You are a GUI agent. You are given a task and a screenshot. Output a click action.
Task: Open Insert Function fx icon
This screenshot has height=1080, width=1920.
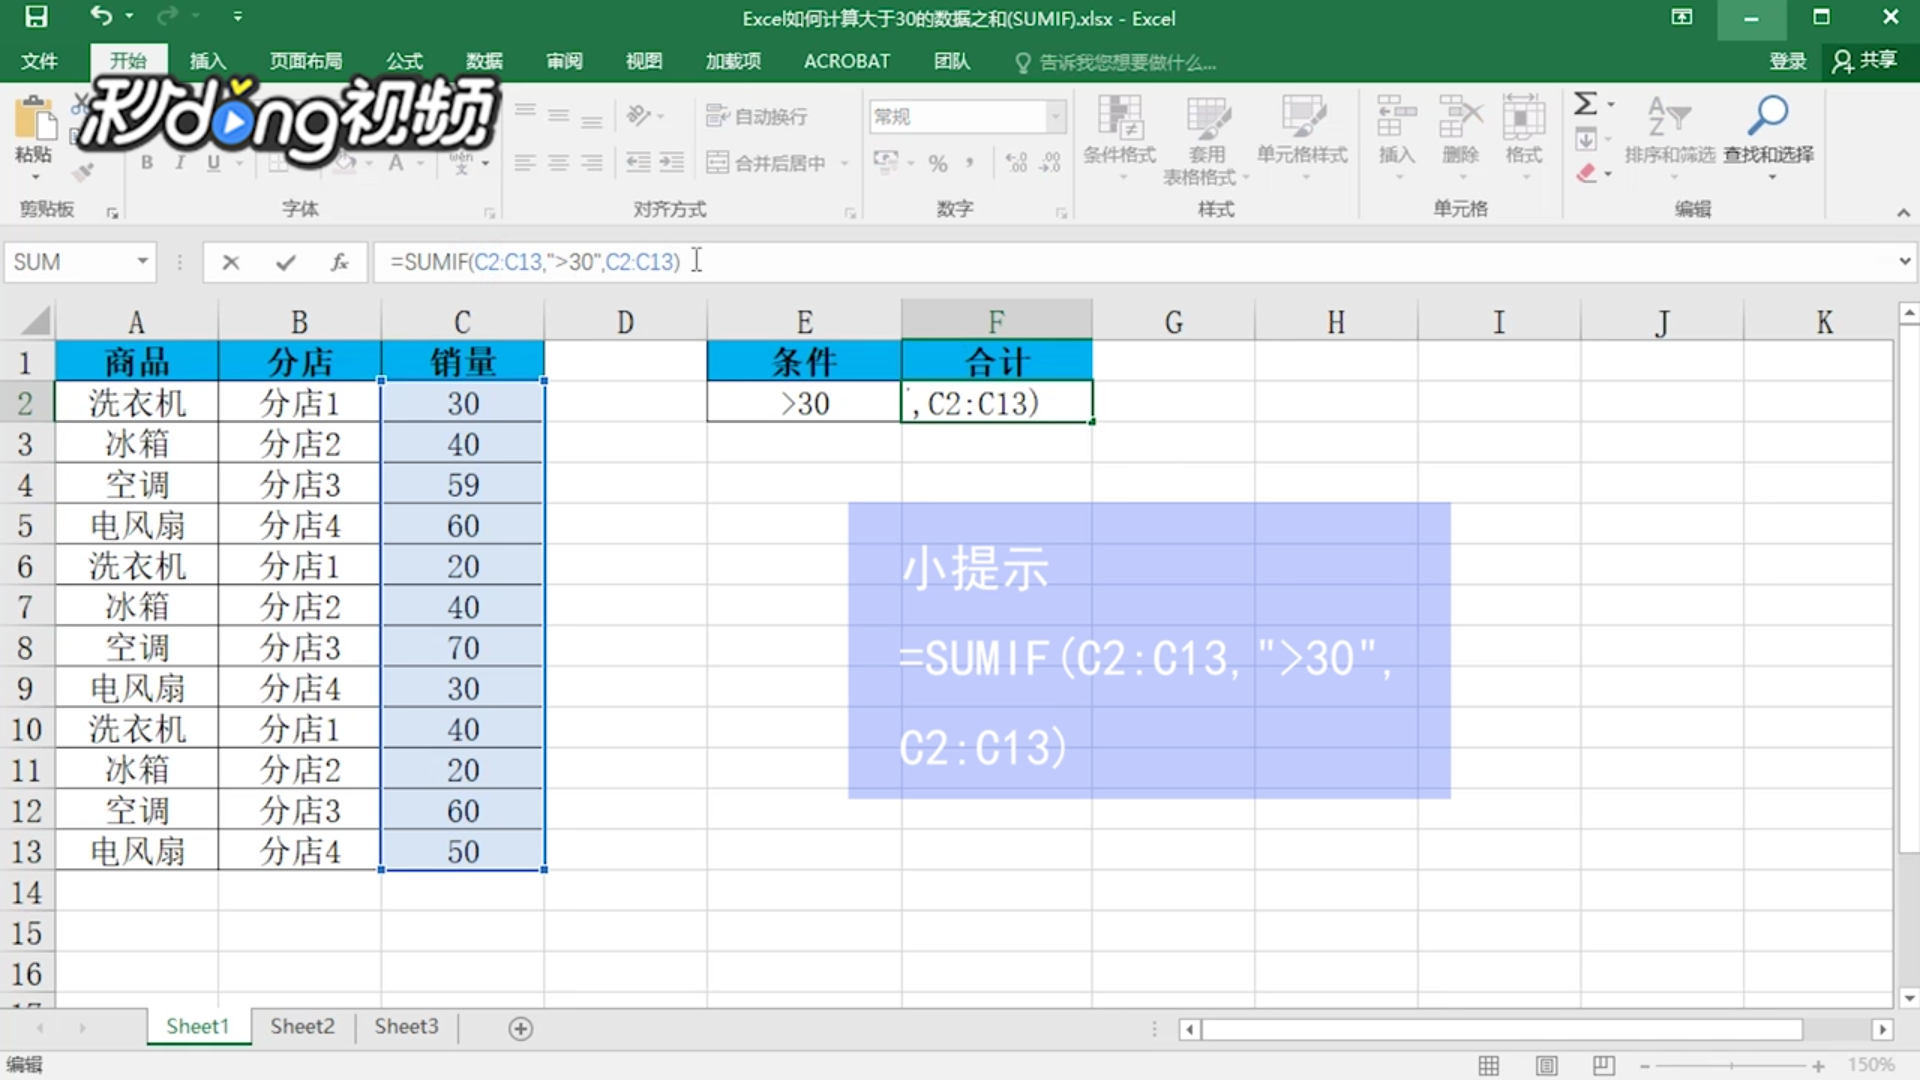340,262
